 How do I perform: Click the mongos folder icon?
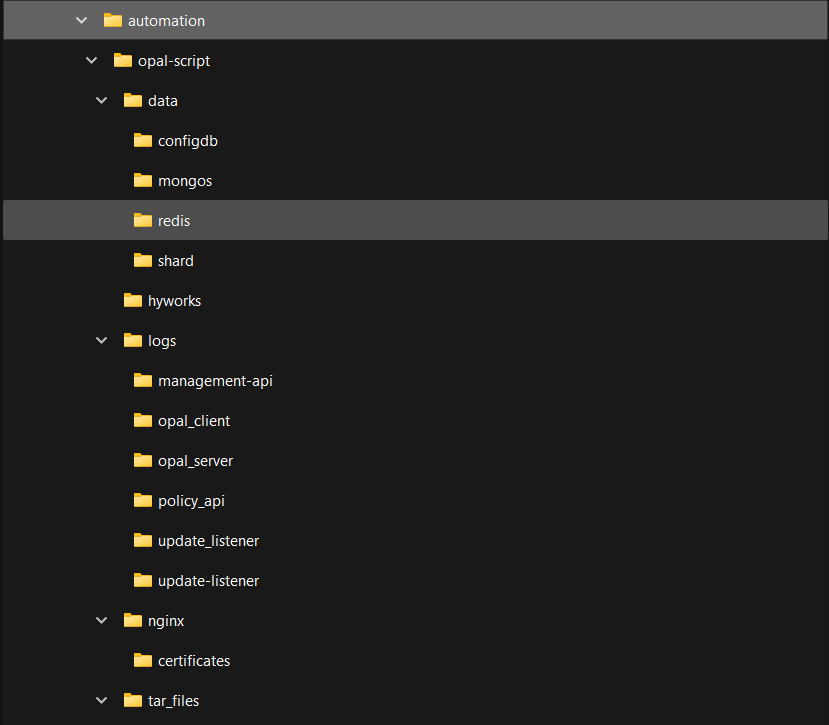[143, 180]
